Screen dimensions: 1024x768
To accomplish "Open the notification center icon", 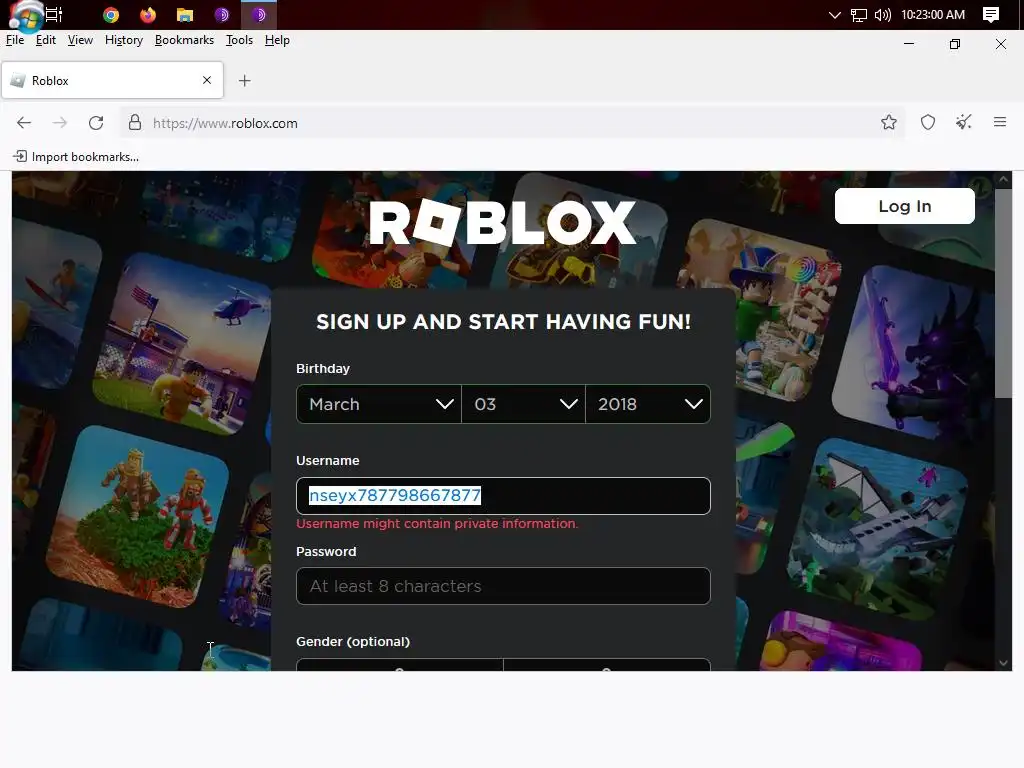I will (x=991, y=14).
